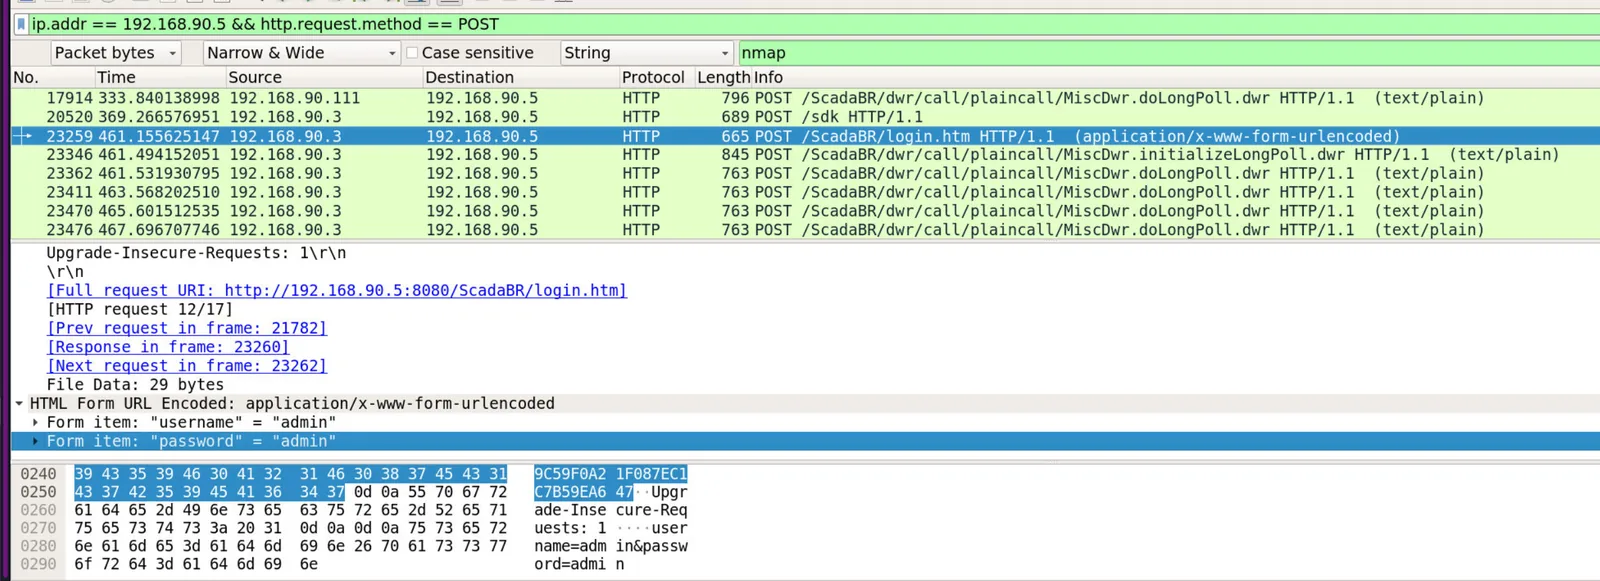The image size is (1600, 581).
Task: Click the search field containing nmap
Action: 1168,53
